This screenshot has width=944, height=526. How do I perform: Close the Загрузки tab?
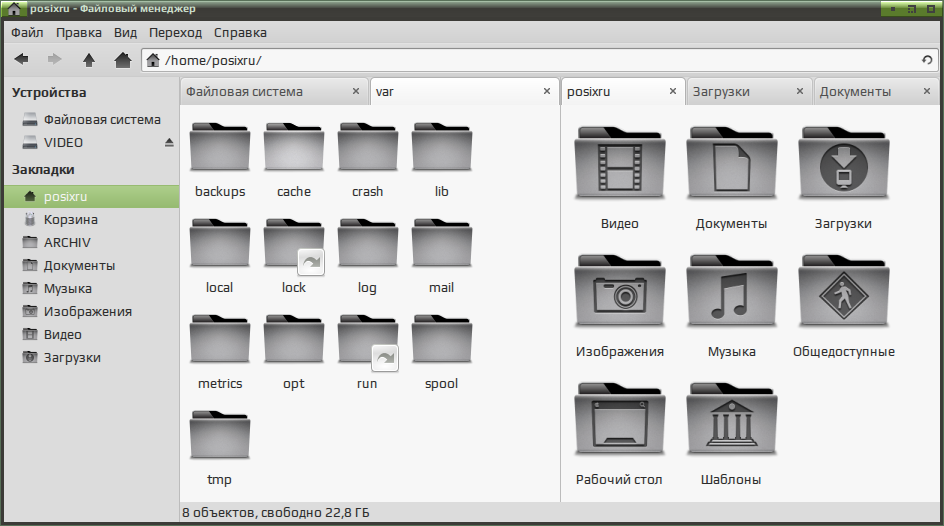800,91
